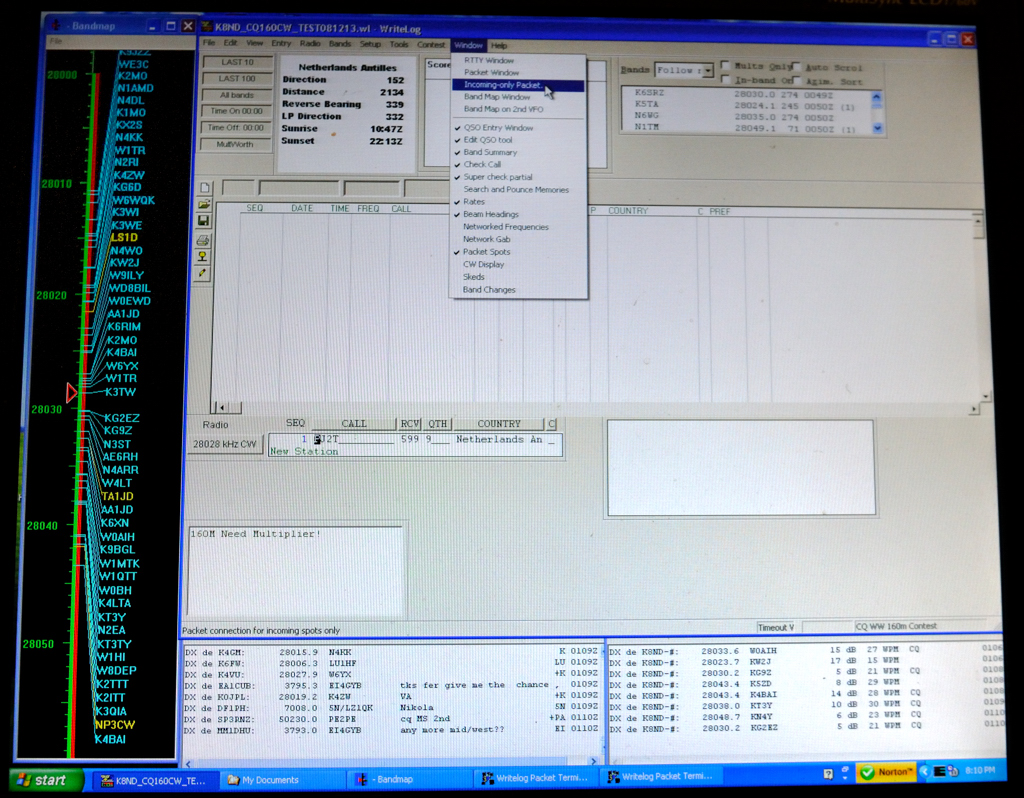Click the LAST 100 button
Image resolution: width=1024 pixels, height=798 pixels.
[x=237, y=79]
